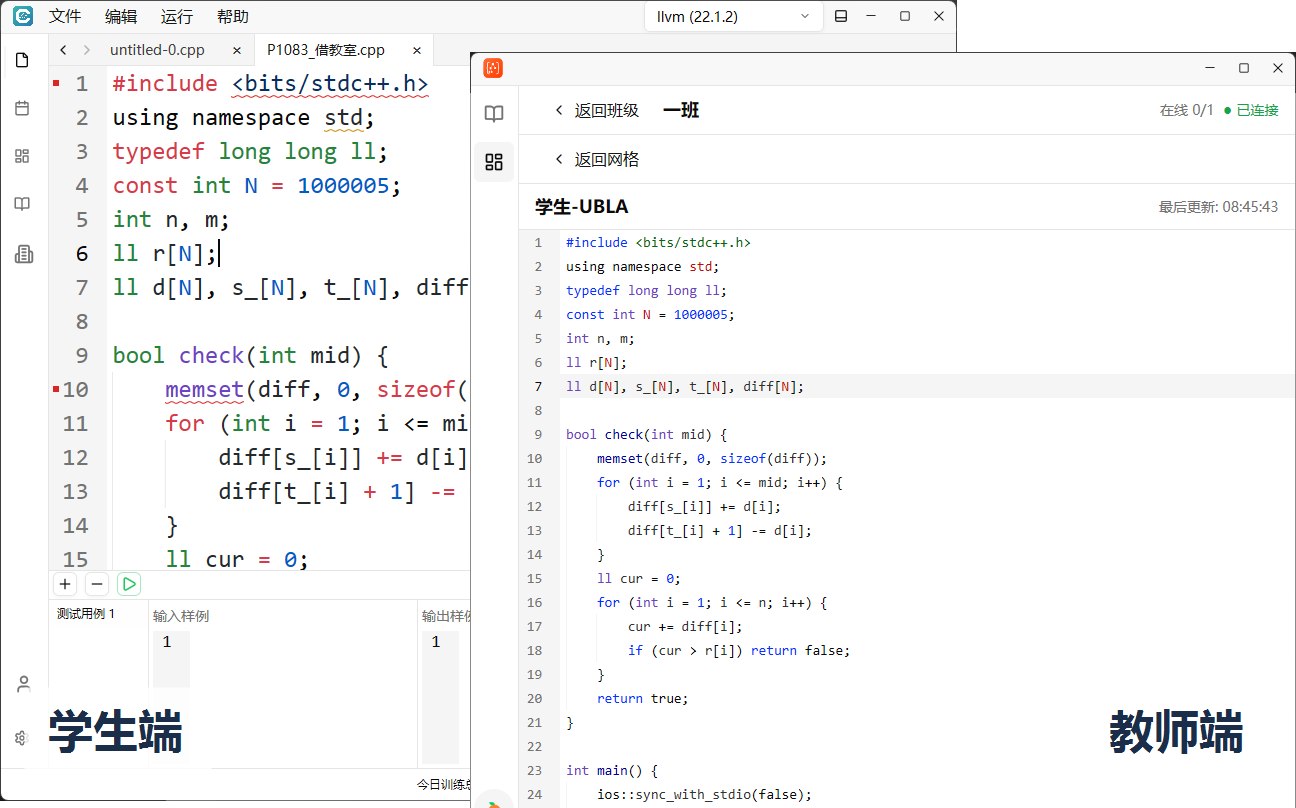Screen dimensions: 1296x808
Task: Toggle the bottom panel layout icon
Action: pos(841,16)
